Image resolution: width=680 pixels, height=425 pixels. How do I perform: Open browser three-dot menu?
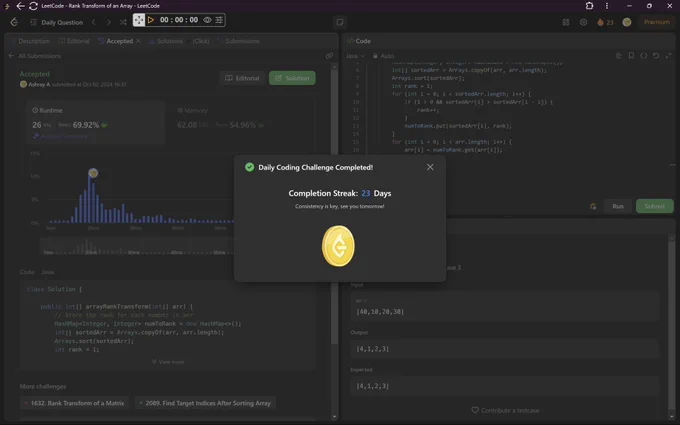tap(607, 6)
